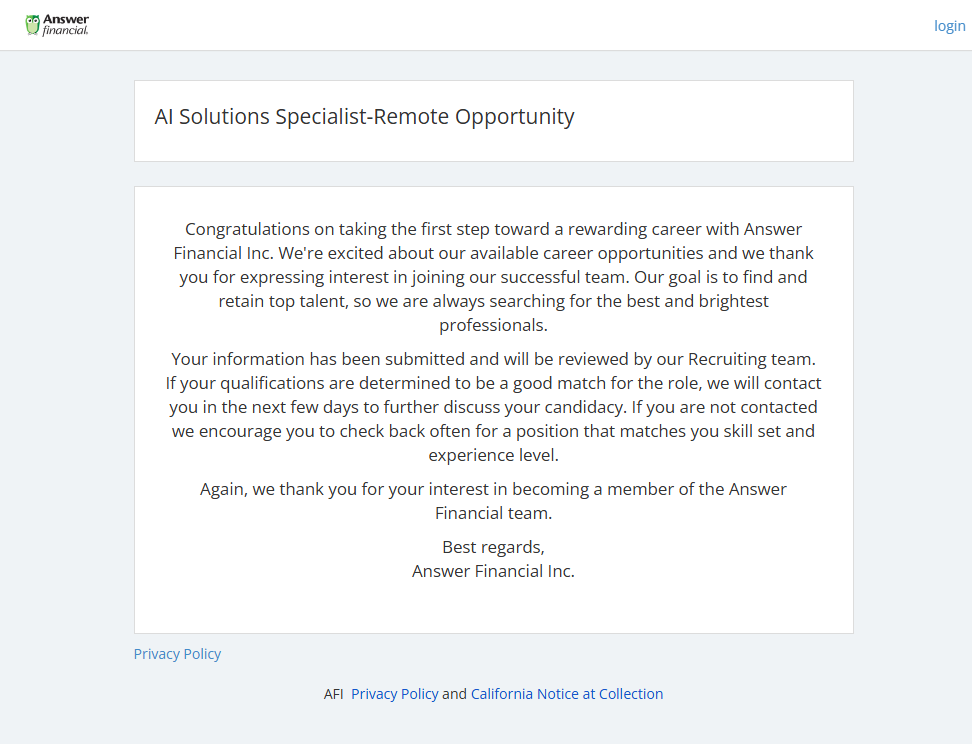Open the standalone Privacy Policy link below the message card
Image resolution: width=972 pixels, height=744 pixels.
point(177,654)
